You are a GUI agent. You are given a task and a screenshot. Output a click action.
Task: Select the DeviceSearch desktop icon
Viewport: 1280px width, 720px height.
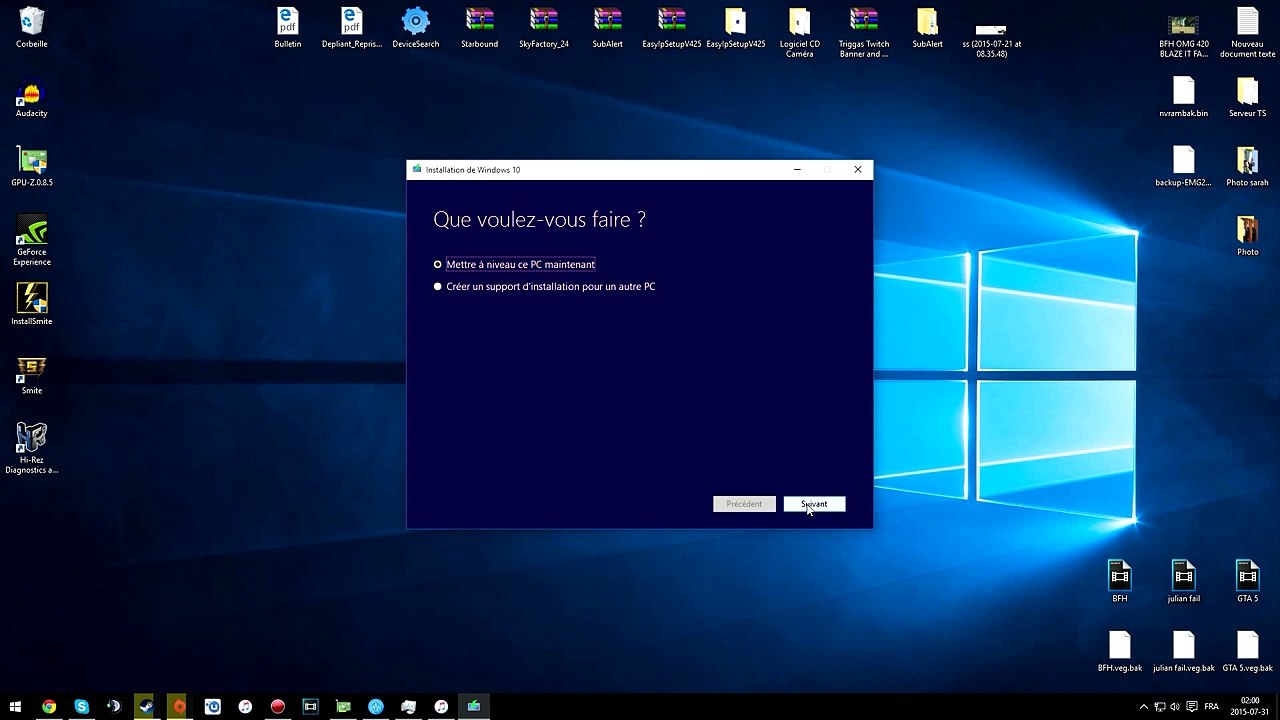click(x=416, y=28)
